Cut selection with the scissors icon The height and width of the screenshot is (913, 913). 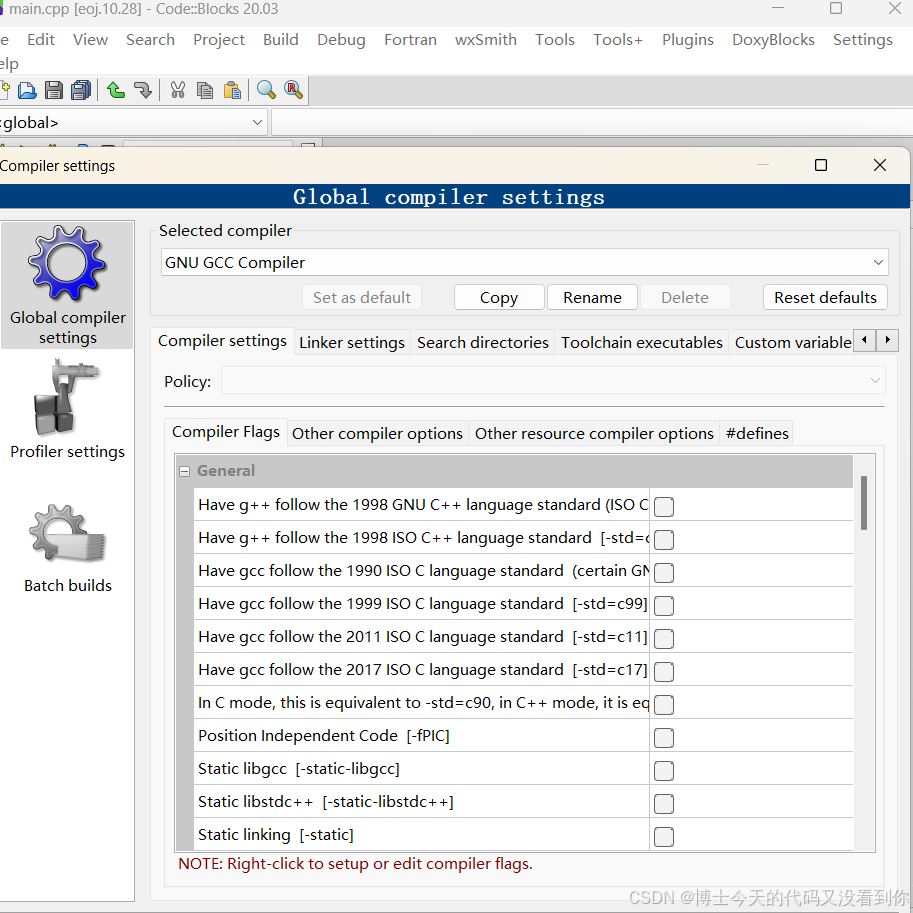(x=178, y=90)
